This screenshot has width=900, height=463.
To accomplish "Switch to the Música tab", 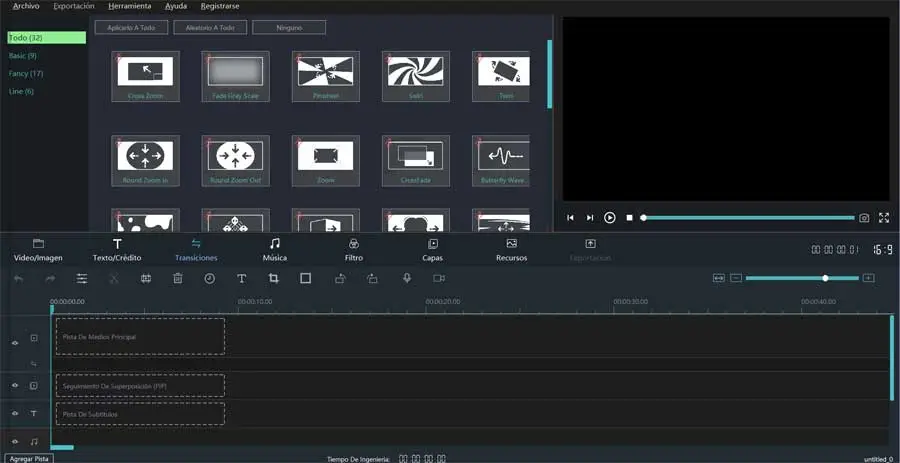I will pyautogui.click(x=275, y=250).
